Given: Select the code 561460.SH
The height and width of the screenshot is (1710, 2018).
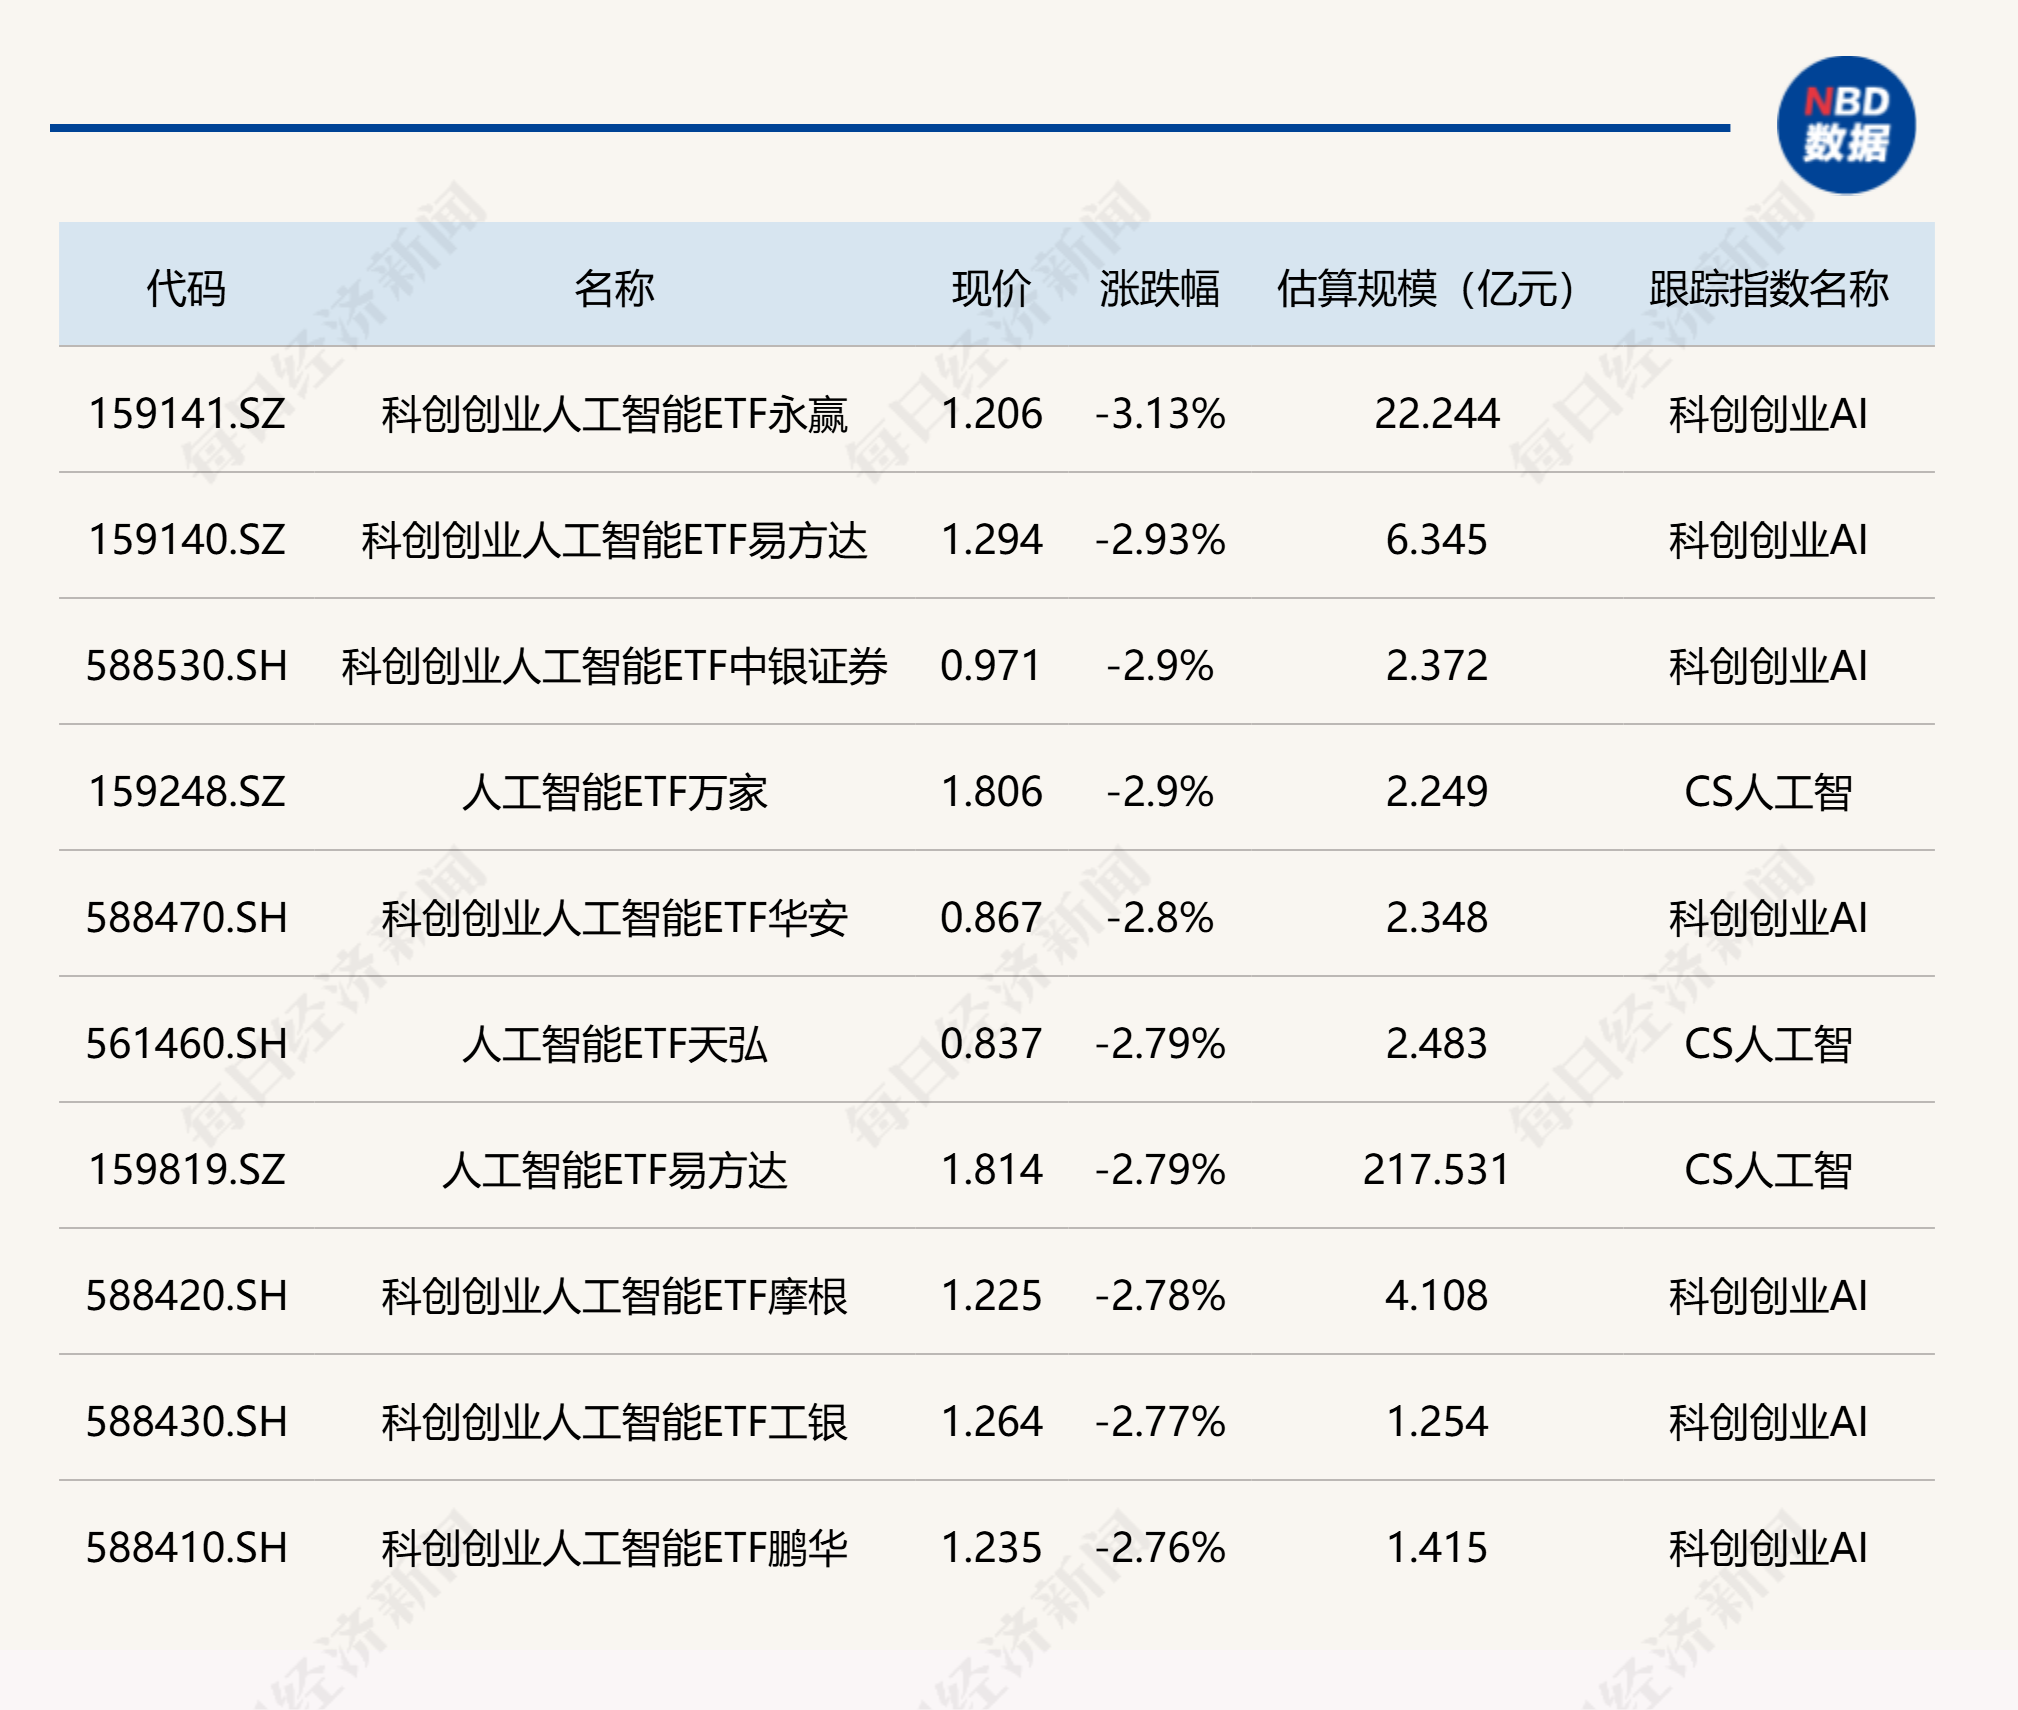Looking at the screenshot, I should pos(187,1044).
